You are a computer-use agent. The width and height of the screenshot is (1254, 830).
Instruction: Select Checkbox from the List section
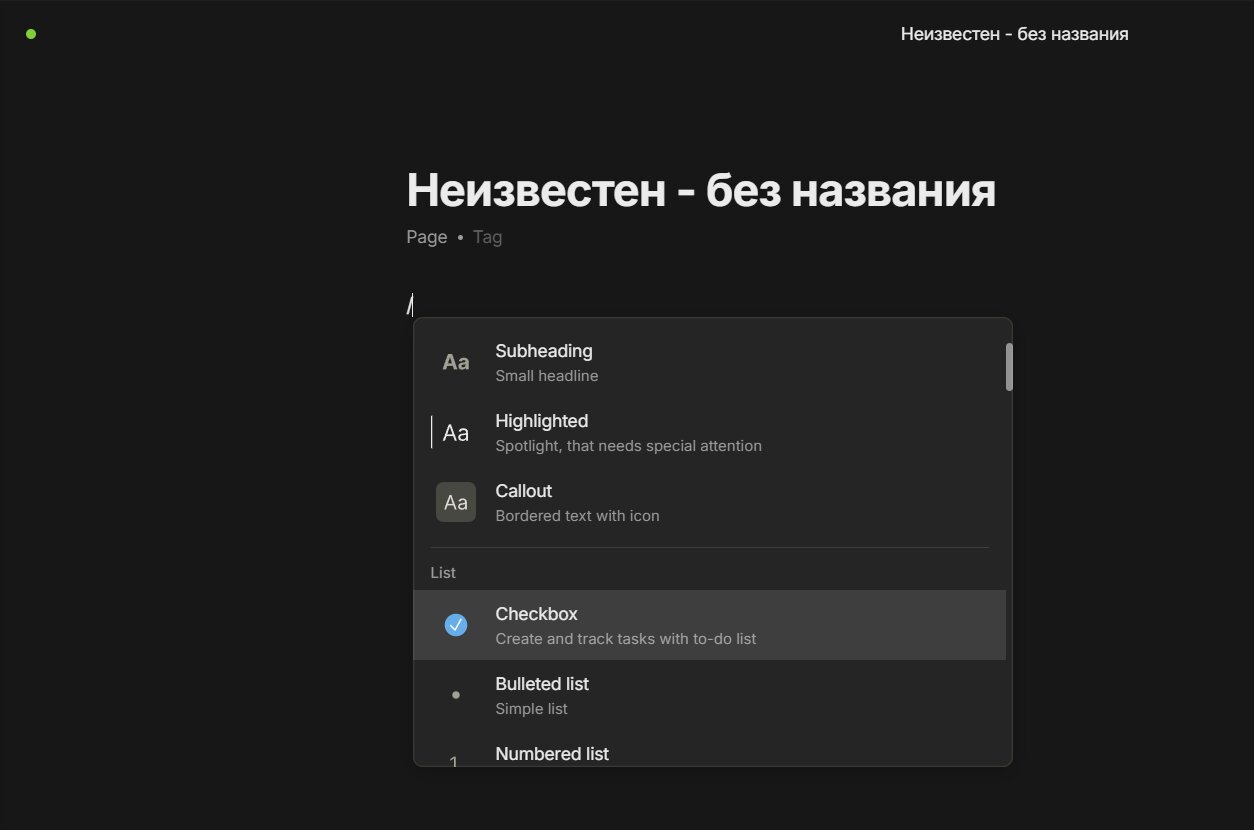(x=709, y=625)
